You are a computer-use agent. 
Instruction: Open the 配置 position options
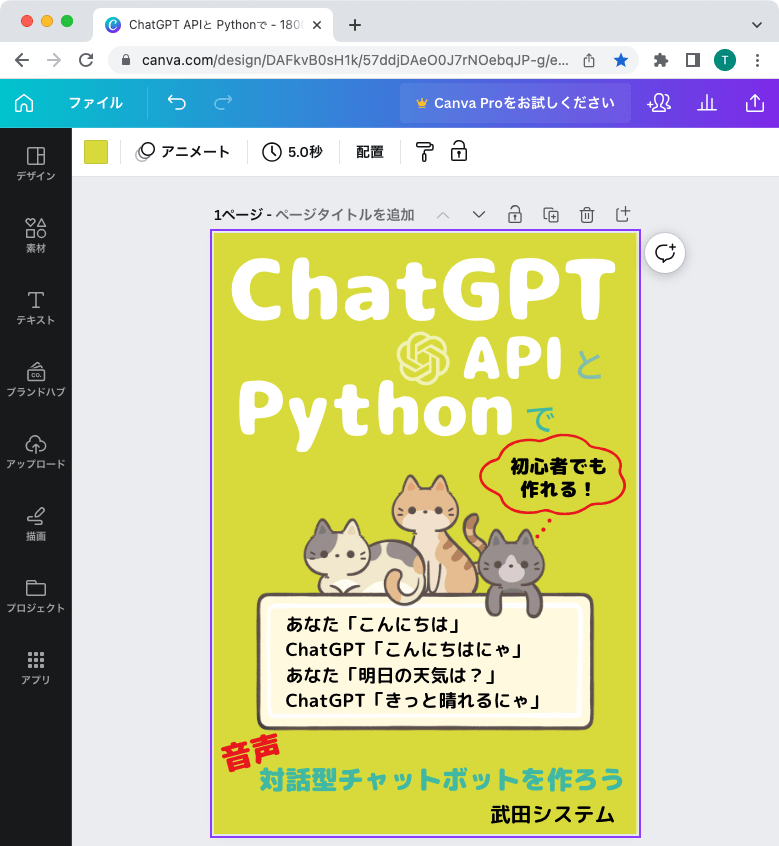(370, 152)
